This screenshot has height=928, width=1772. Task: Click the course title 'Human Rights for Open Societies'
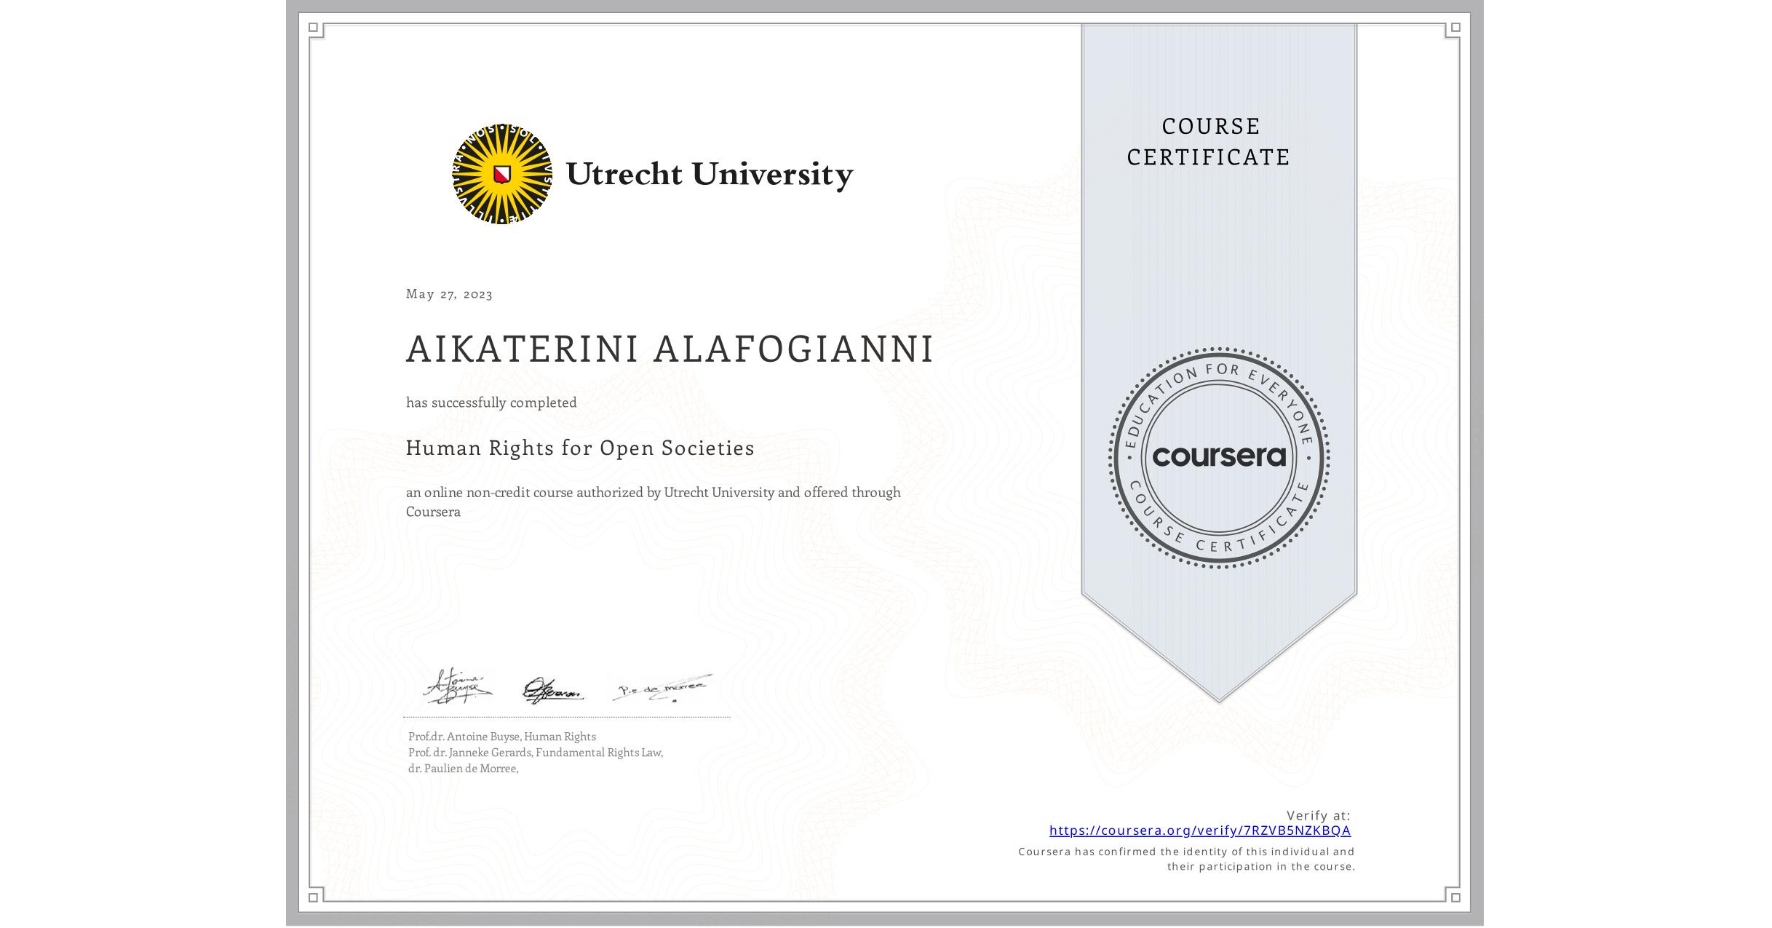click(580, 448)
